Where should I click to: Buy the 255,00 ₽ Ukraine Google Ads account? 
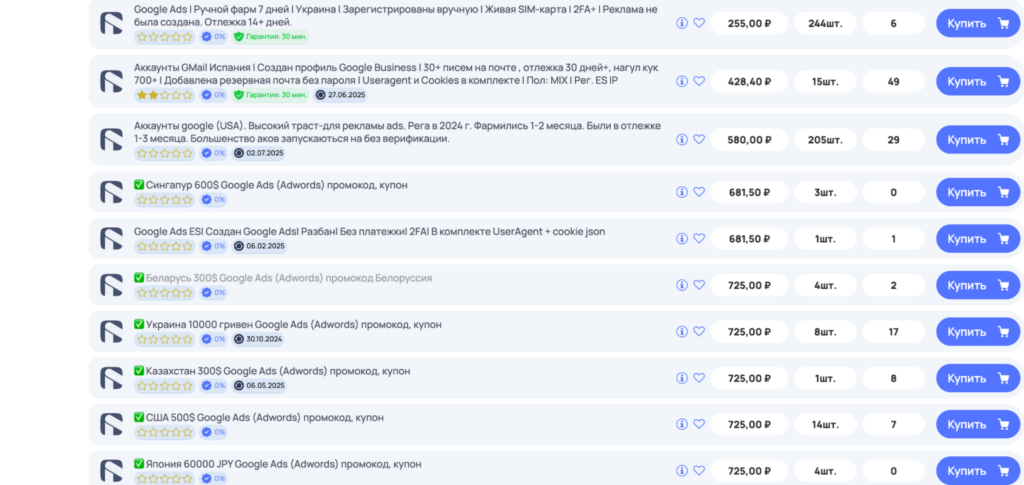pyautogui.click(x=978, y=23)
